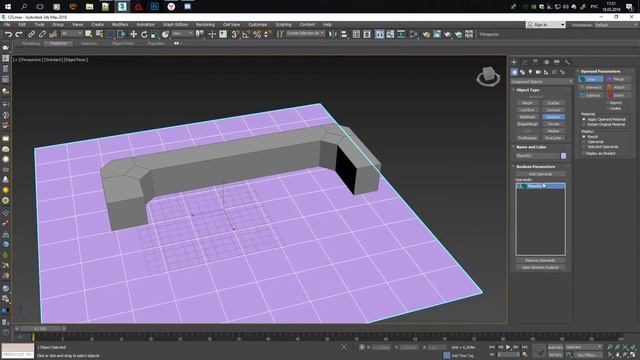This screenshot has height=360, width=640.
Task: Open the Select by Name dialog
Action: tap(99, 35)
